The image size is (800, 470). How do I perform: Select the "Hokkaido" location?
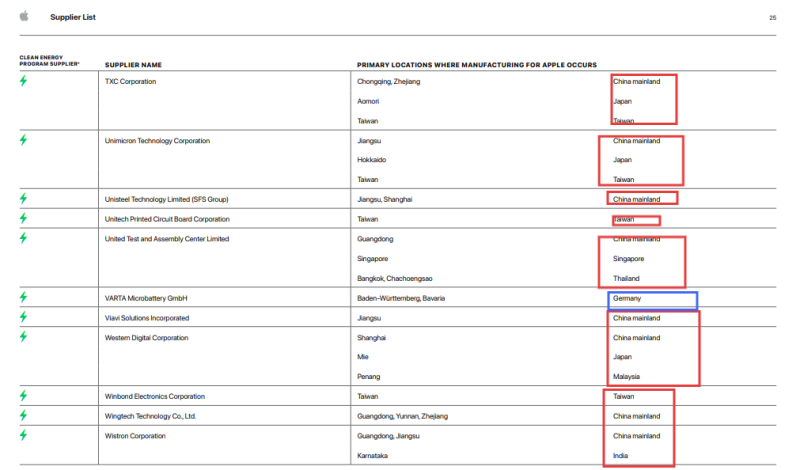(x=371, y=160)
